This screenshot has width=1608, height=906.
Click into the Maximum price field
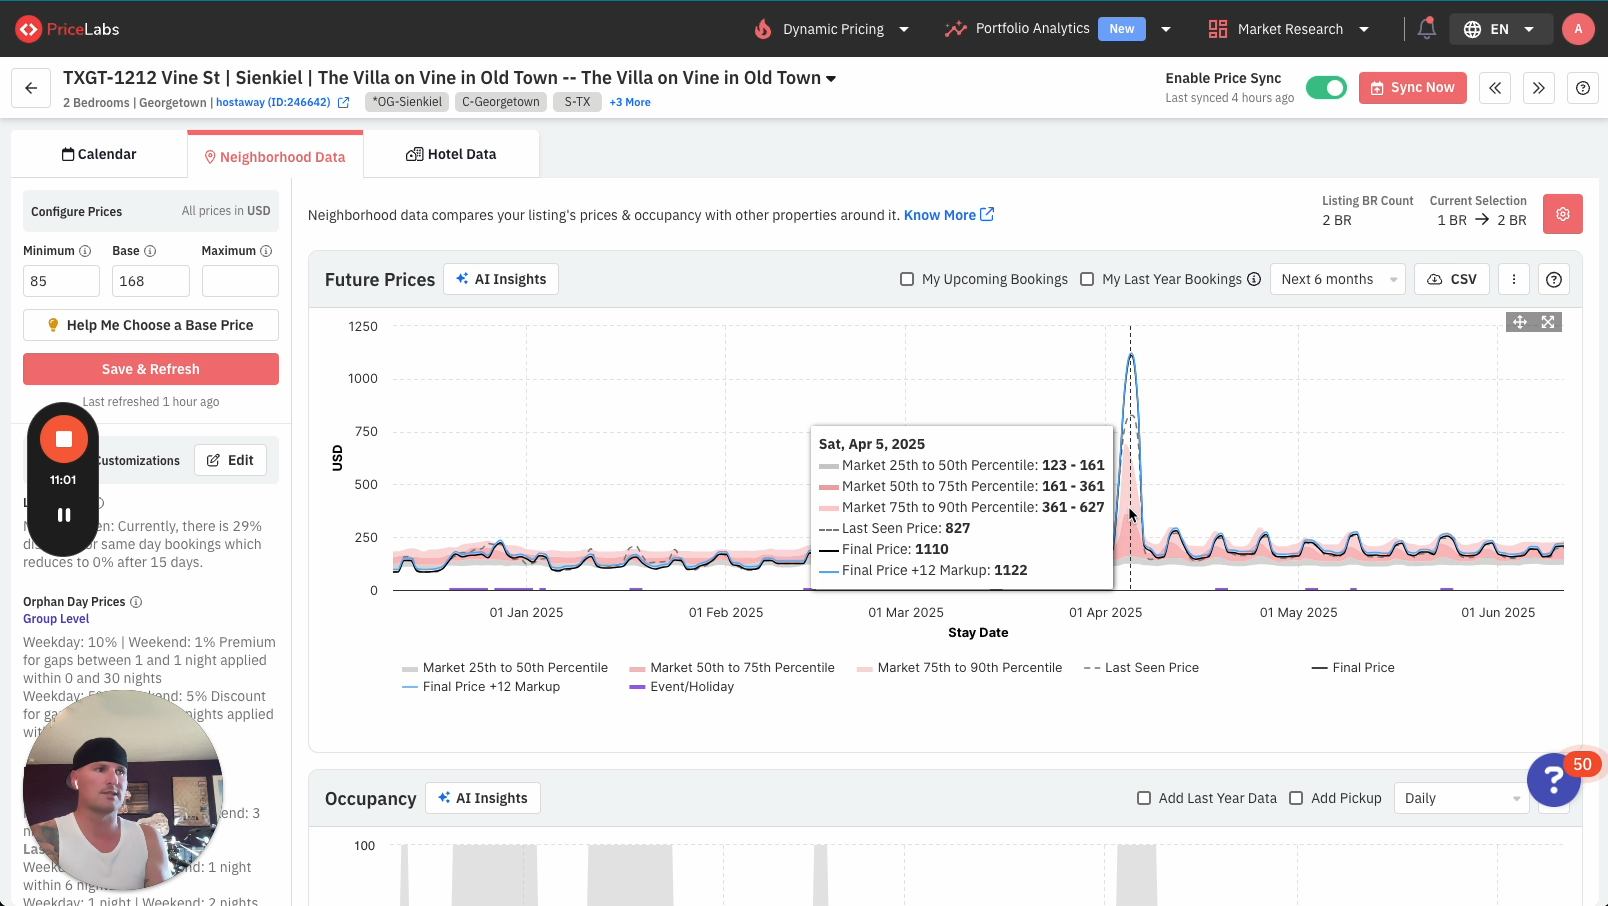tap(240, 281)
